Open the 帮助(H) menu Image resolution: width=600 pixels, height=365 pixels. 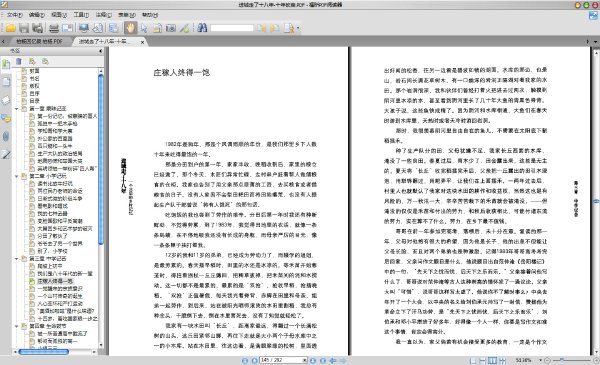(x=150, y=15)
